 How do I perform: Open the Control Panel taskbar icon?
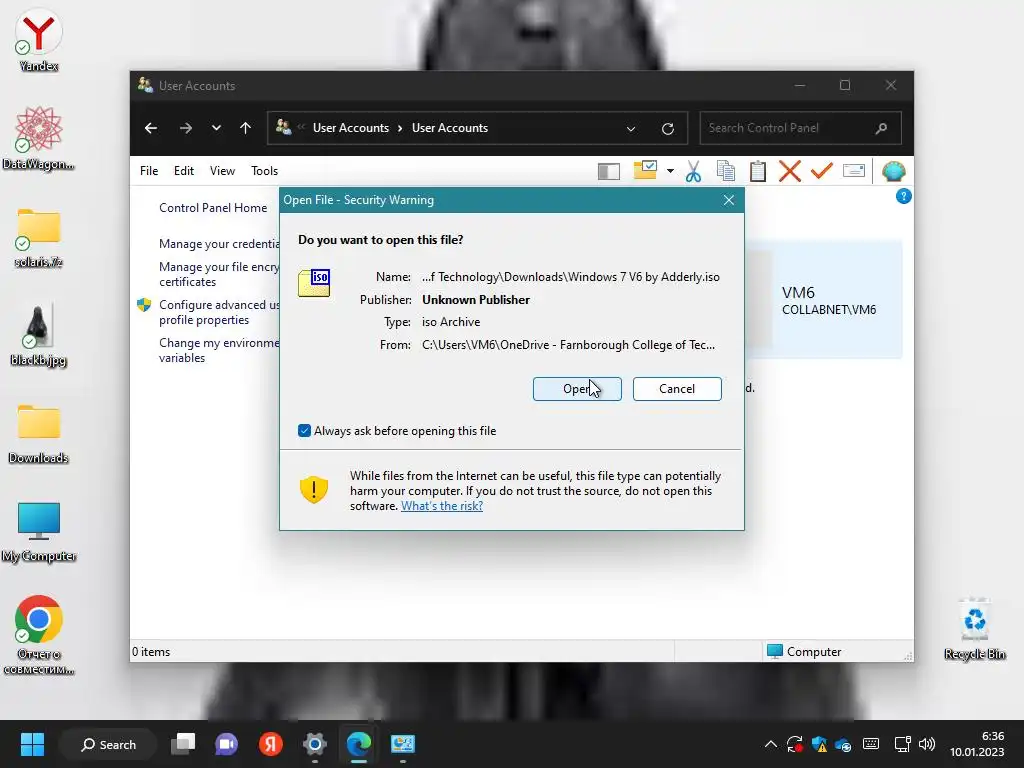tap(402, 744)
